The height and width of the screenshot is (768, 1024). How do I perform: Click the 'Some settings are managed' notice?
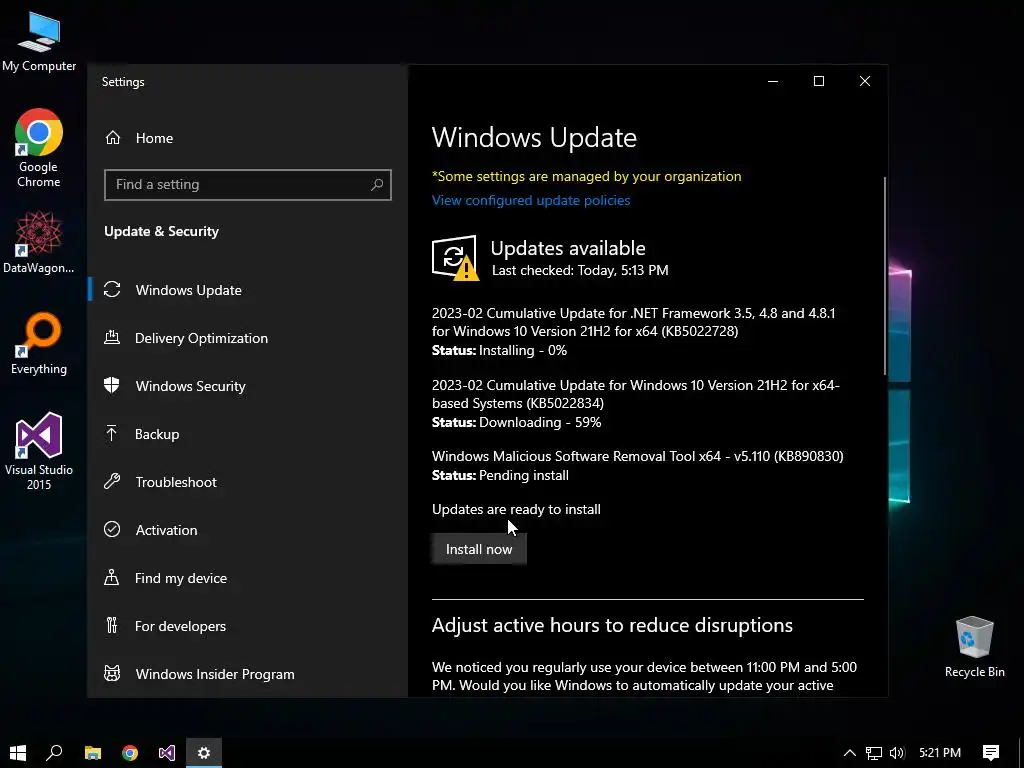[x=586, y=176]
